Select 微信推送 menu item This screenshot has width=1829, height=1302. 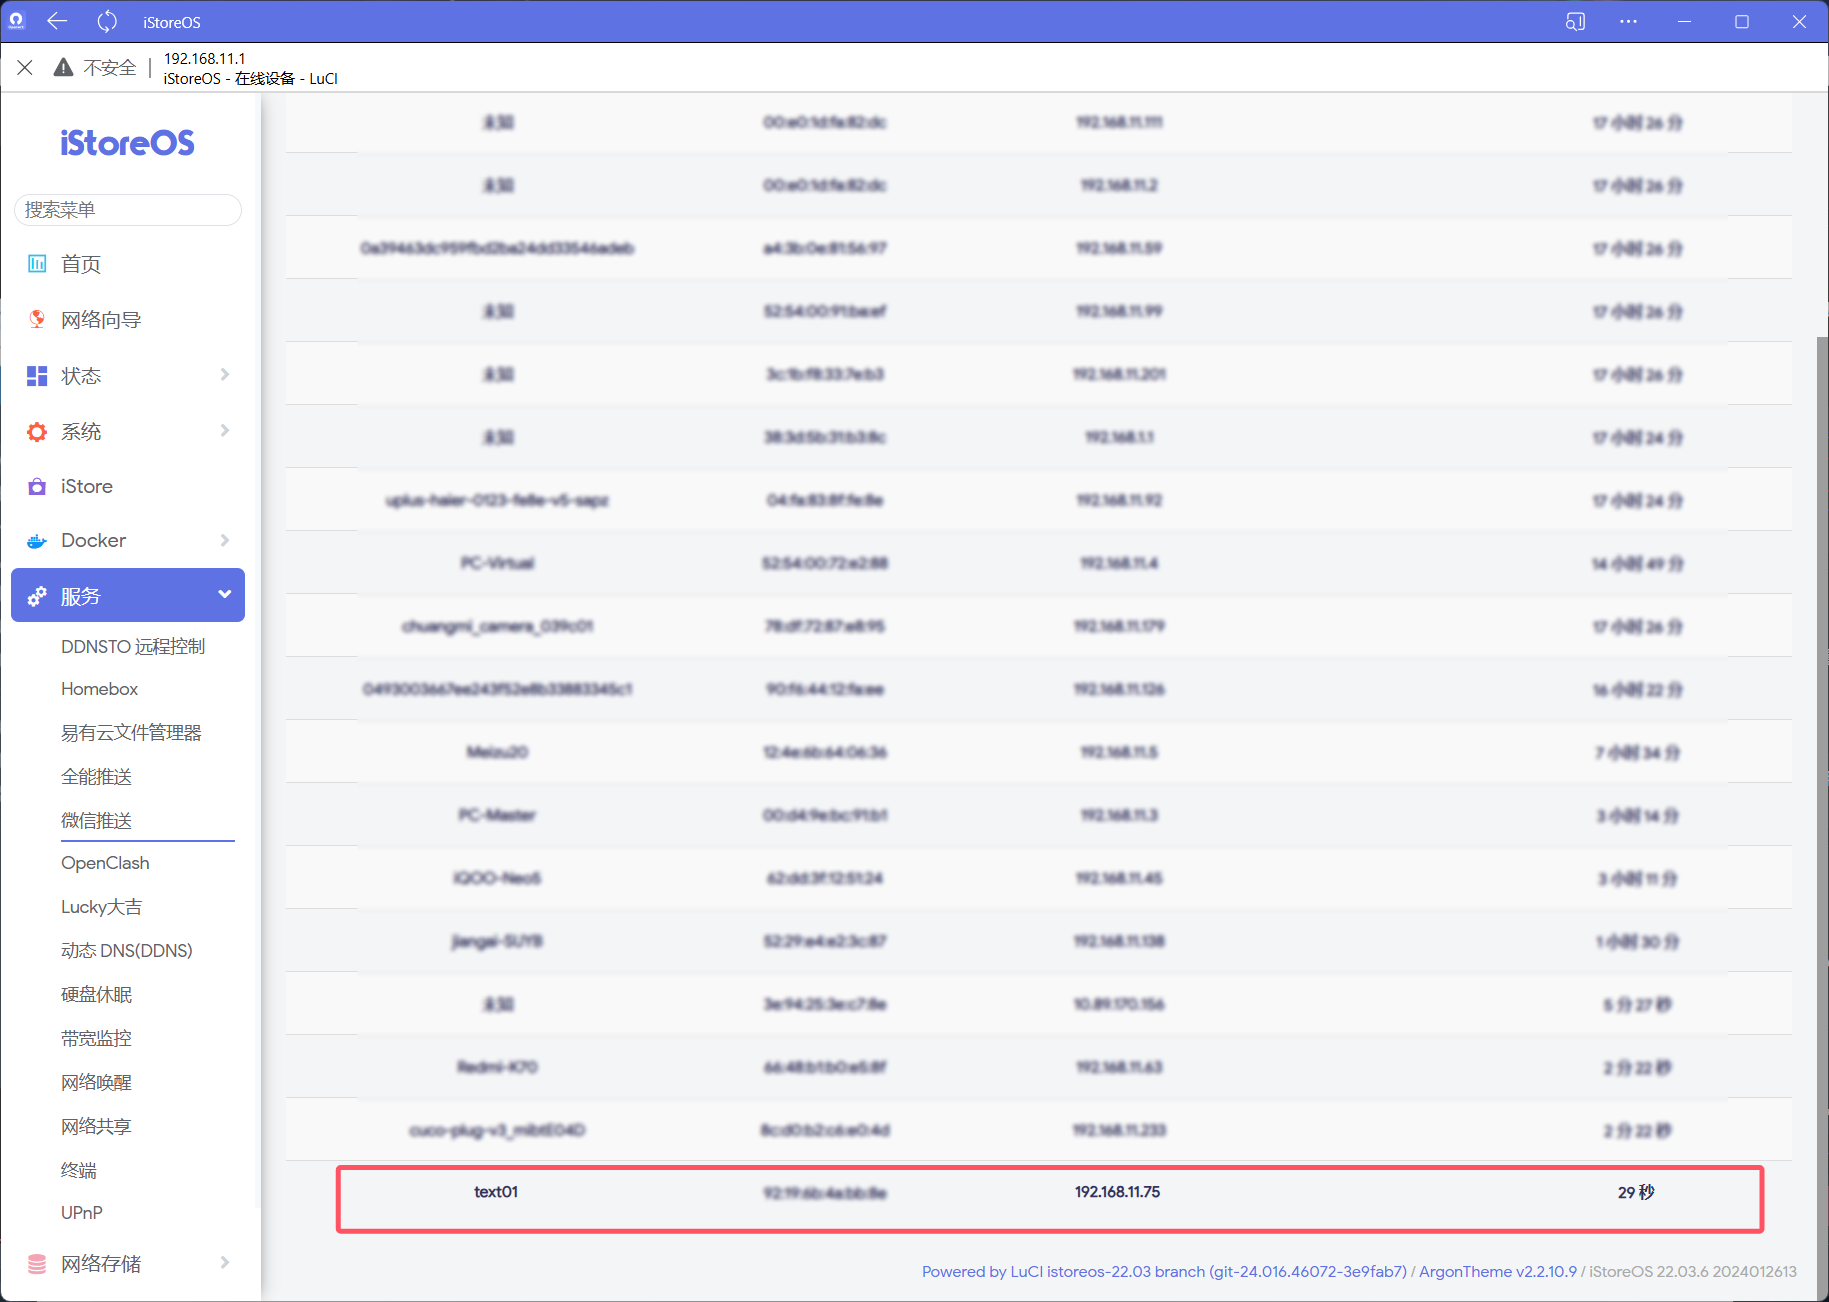tap(96, 821)
